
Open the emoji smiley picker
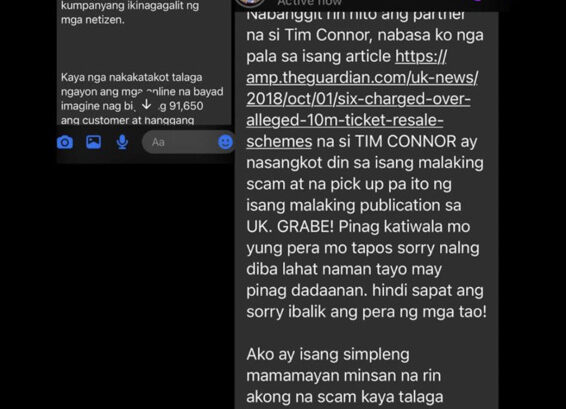tap(225, 142)
